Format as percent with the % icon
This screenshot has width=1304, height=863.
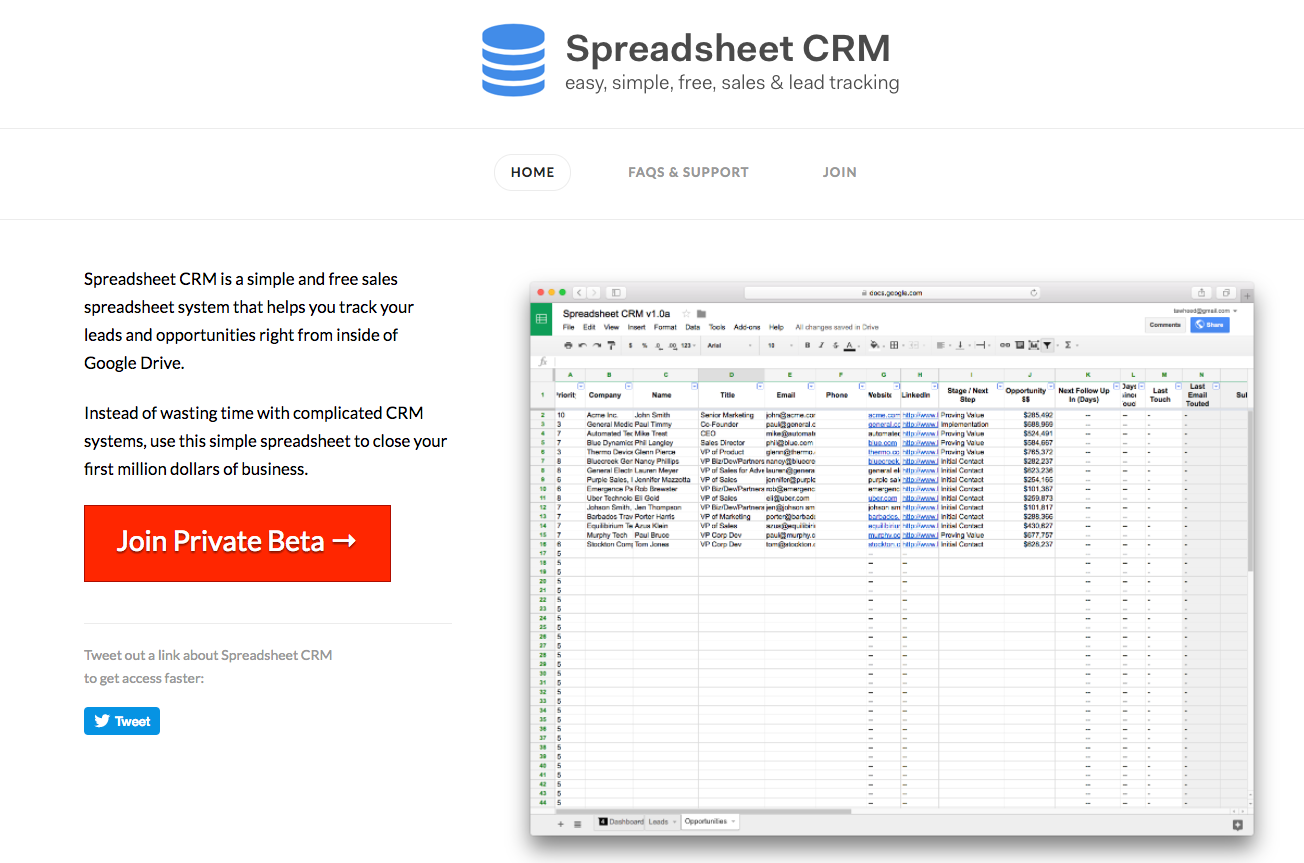(x=644, y=345)
